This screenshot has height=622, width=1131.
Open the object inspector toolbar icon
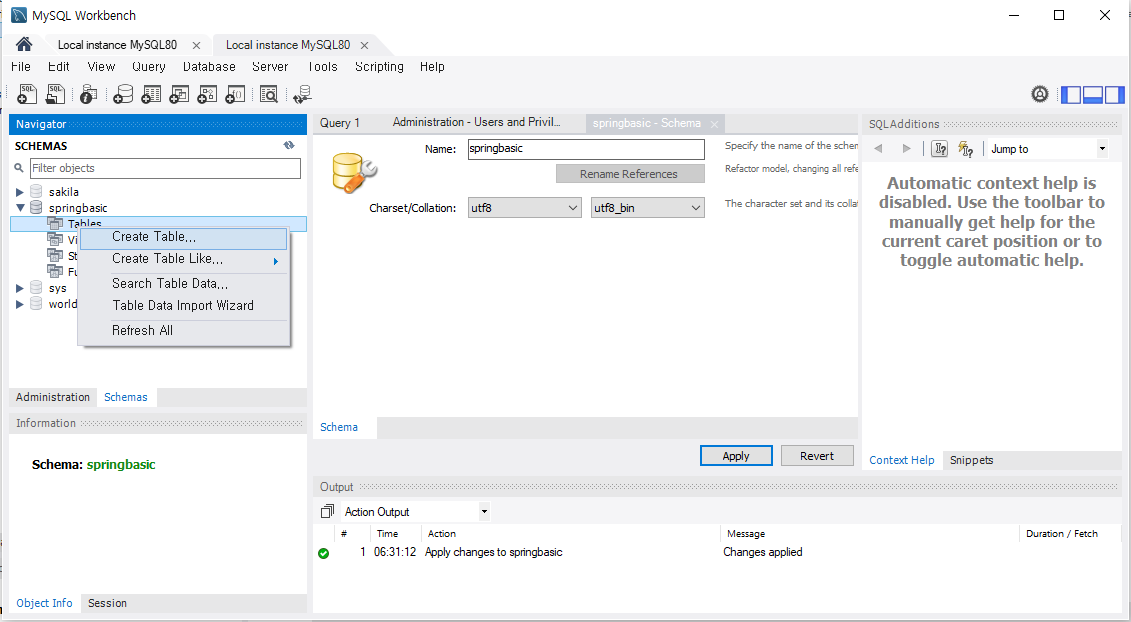(89, 94)
